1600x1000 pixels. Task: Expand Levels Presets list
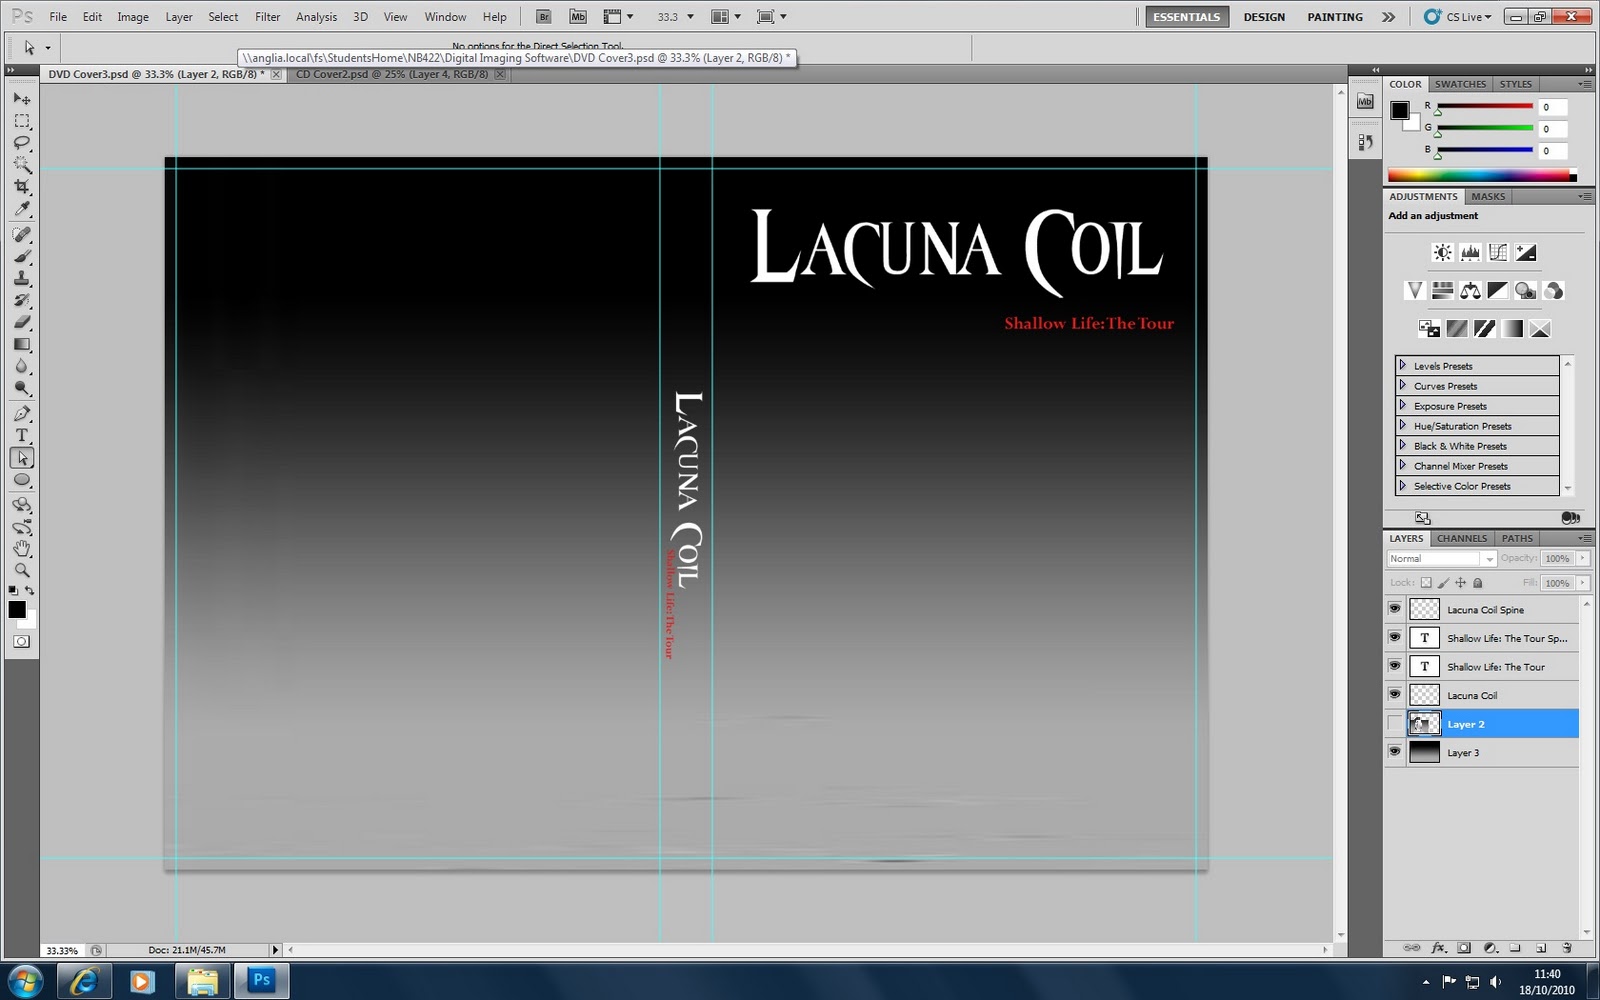pyautogui.click(x=1403, y=366)
